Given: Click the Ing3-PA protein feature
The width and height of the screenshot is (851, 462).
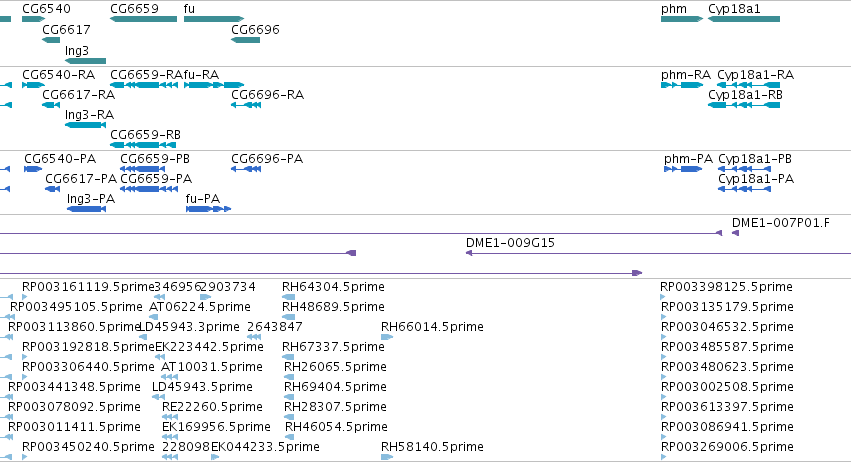Looking at the screenshot, I should [86, 209].
